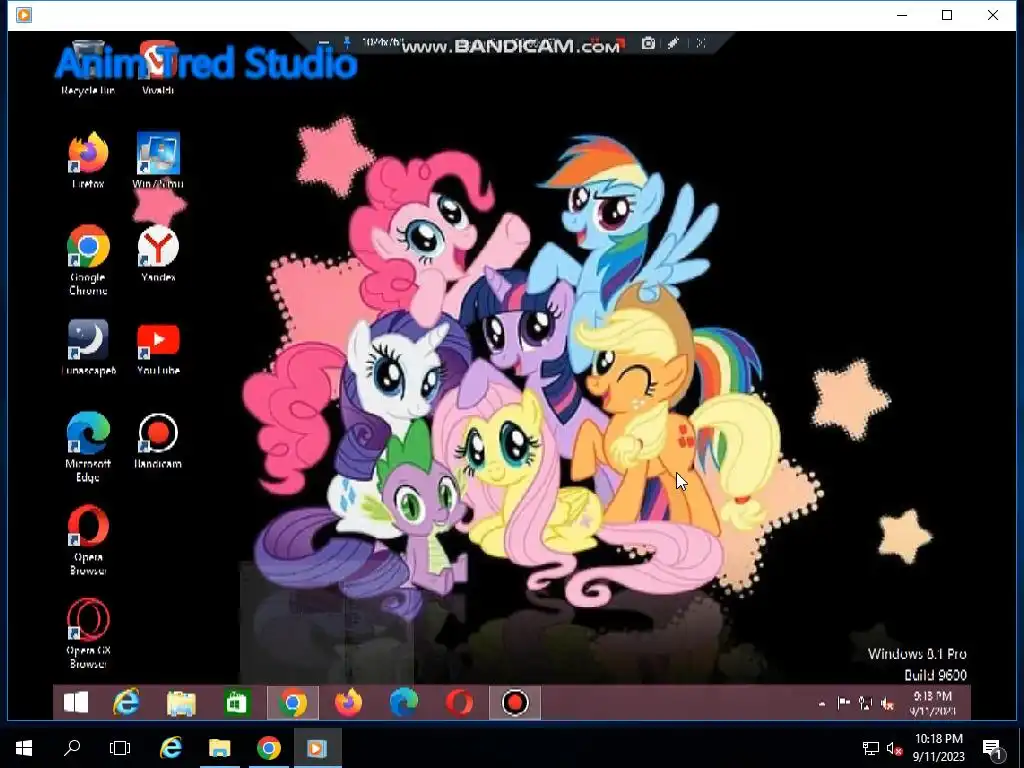Open the notification center with badge 1
This screenshot has height=768, width=1024.
[x=993, y=749]
